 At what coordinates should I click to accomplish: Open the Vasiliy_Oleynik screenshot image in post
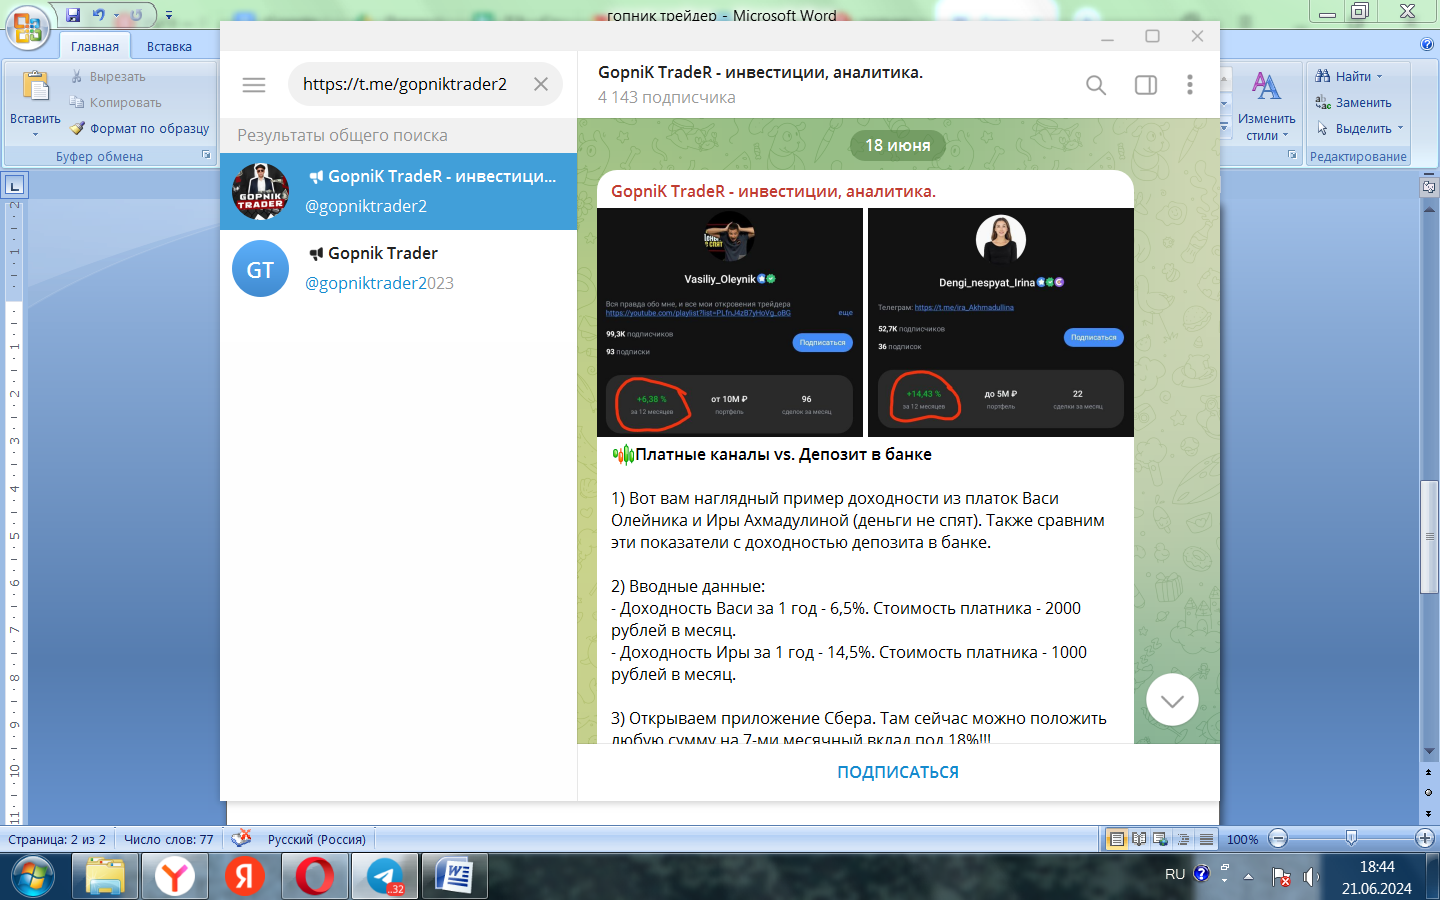coord(730,322)
